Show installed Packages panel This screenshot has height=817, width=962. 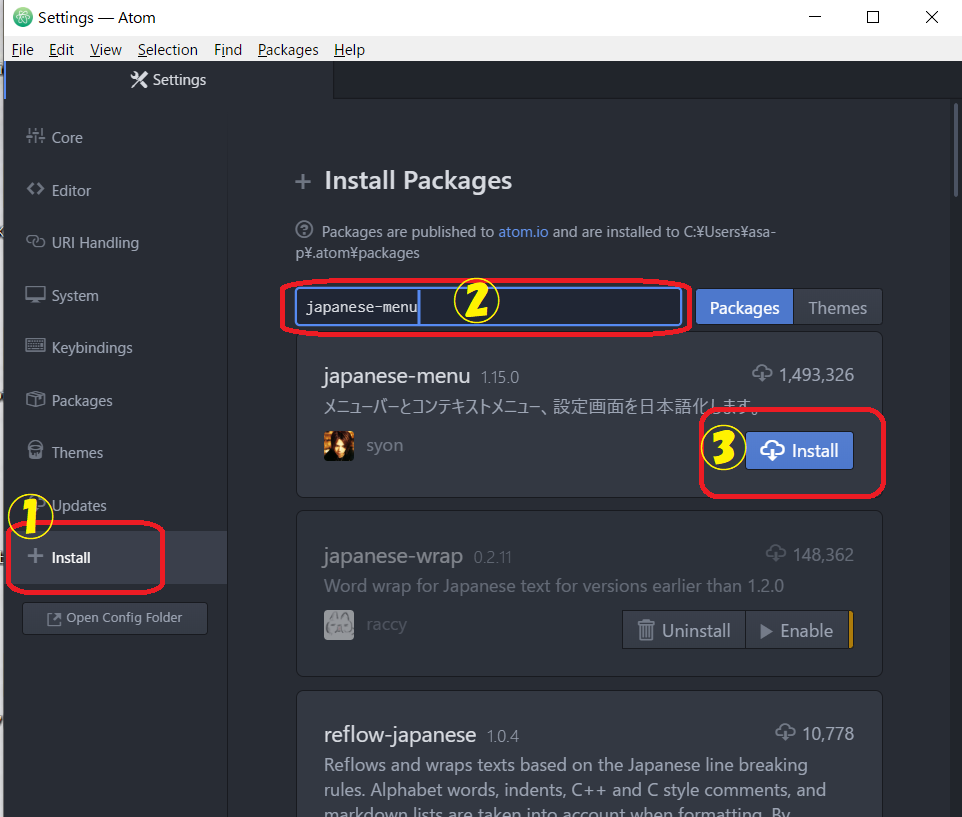(81, 401)
